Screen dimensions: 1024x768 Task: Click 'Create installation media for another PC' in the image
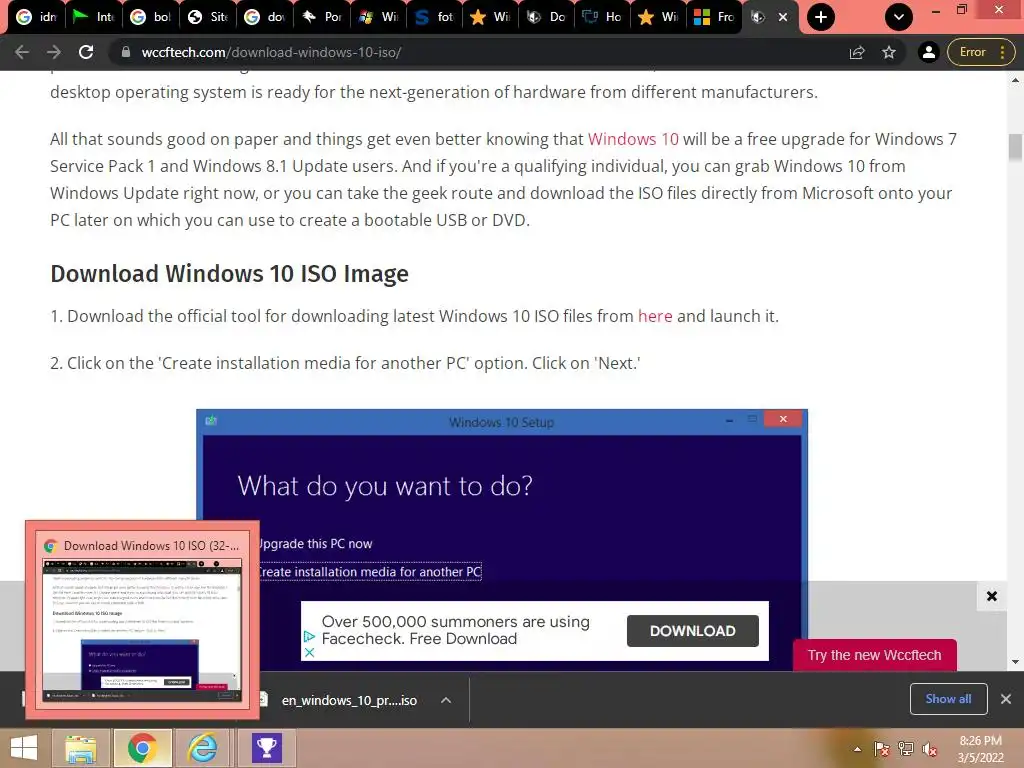tap(370, 571)
